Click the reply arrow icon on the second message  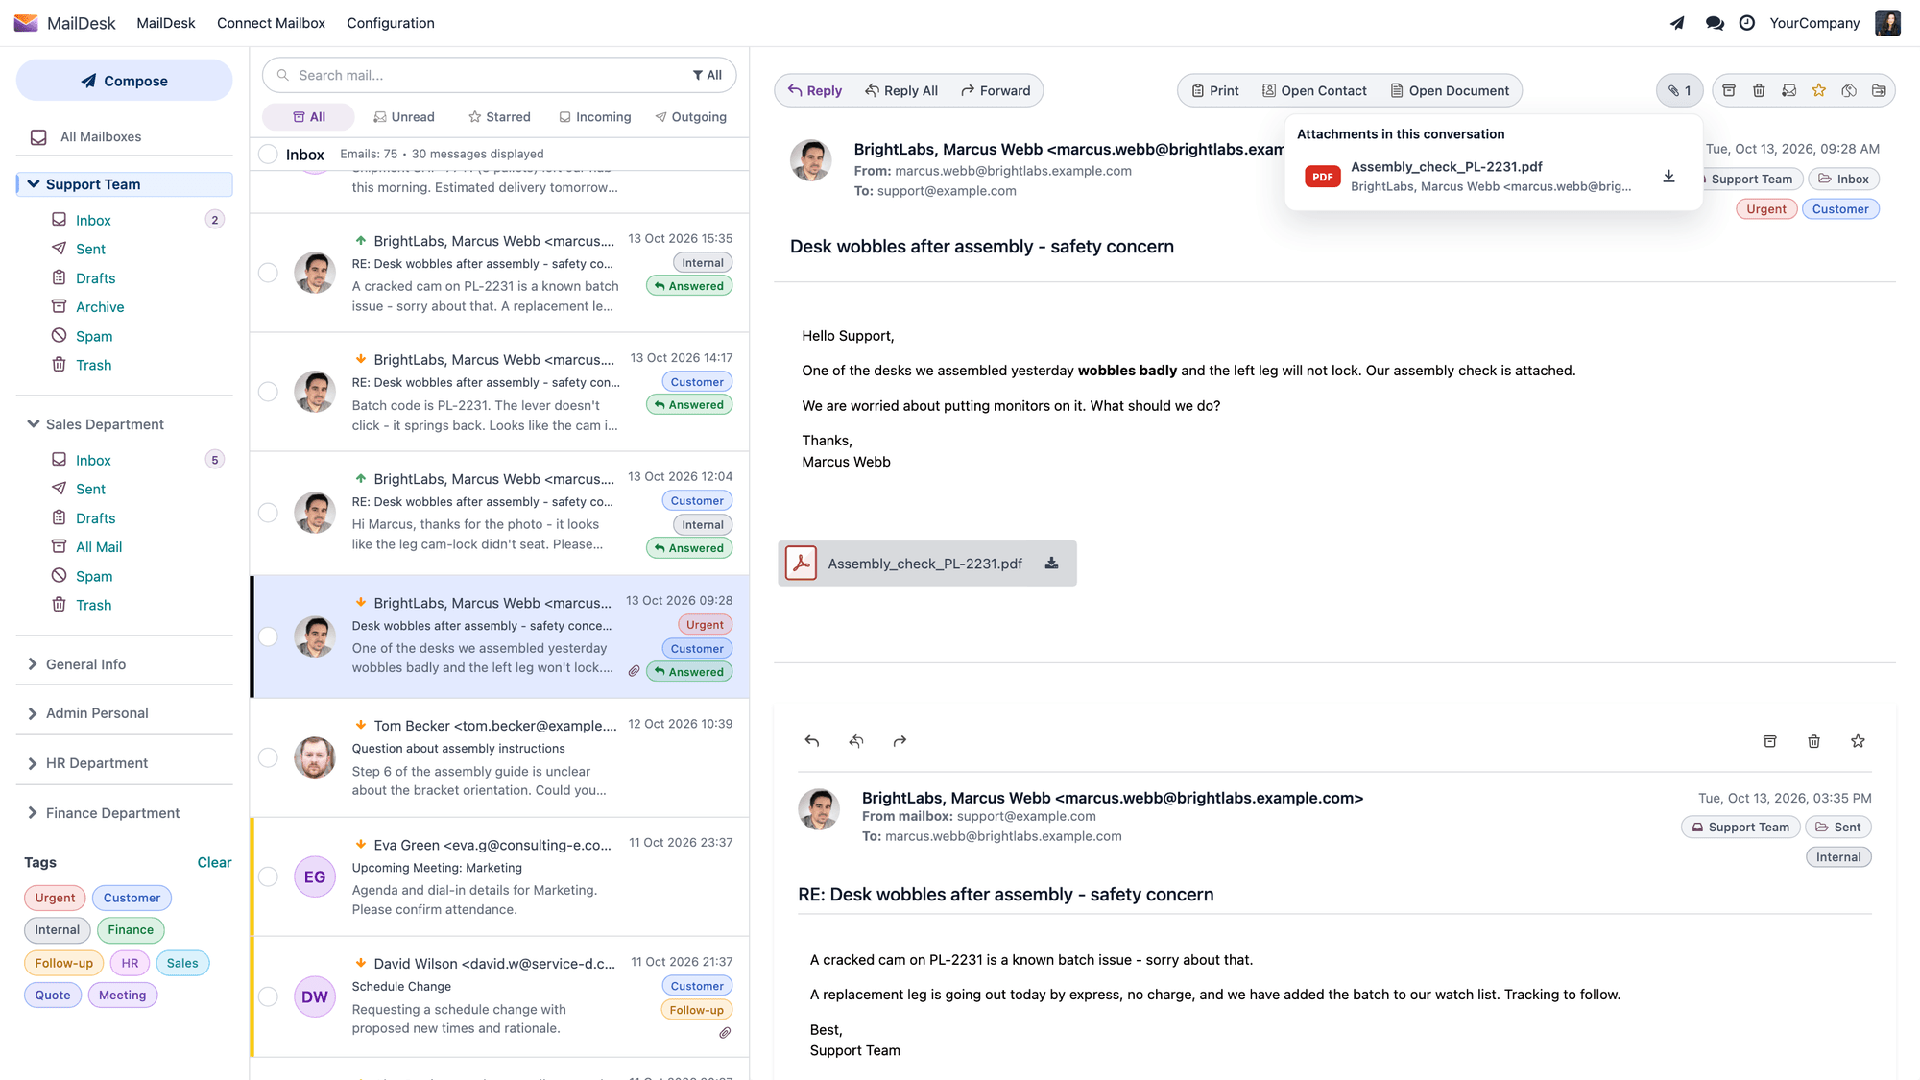point(812,741)
